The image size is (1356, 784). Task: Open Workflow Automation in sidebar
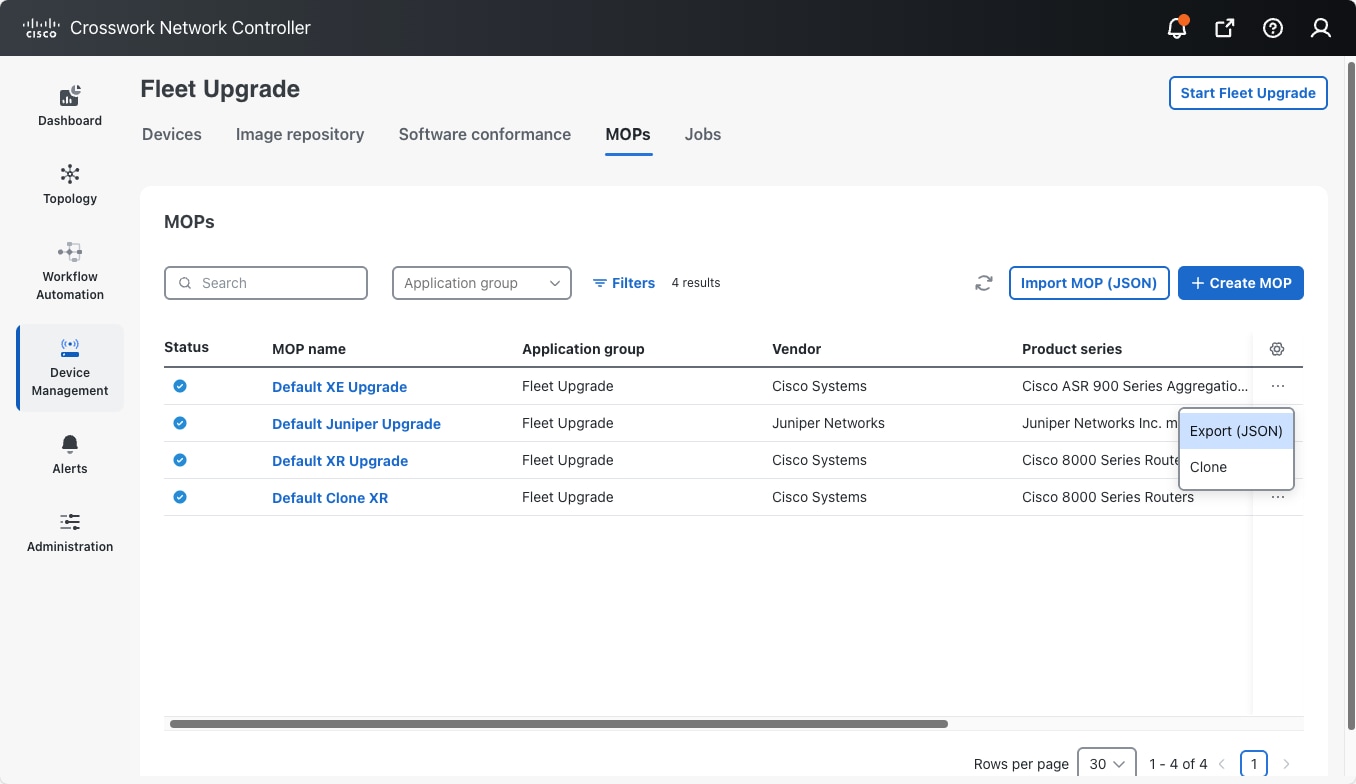click(70, 271)
